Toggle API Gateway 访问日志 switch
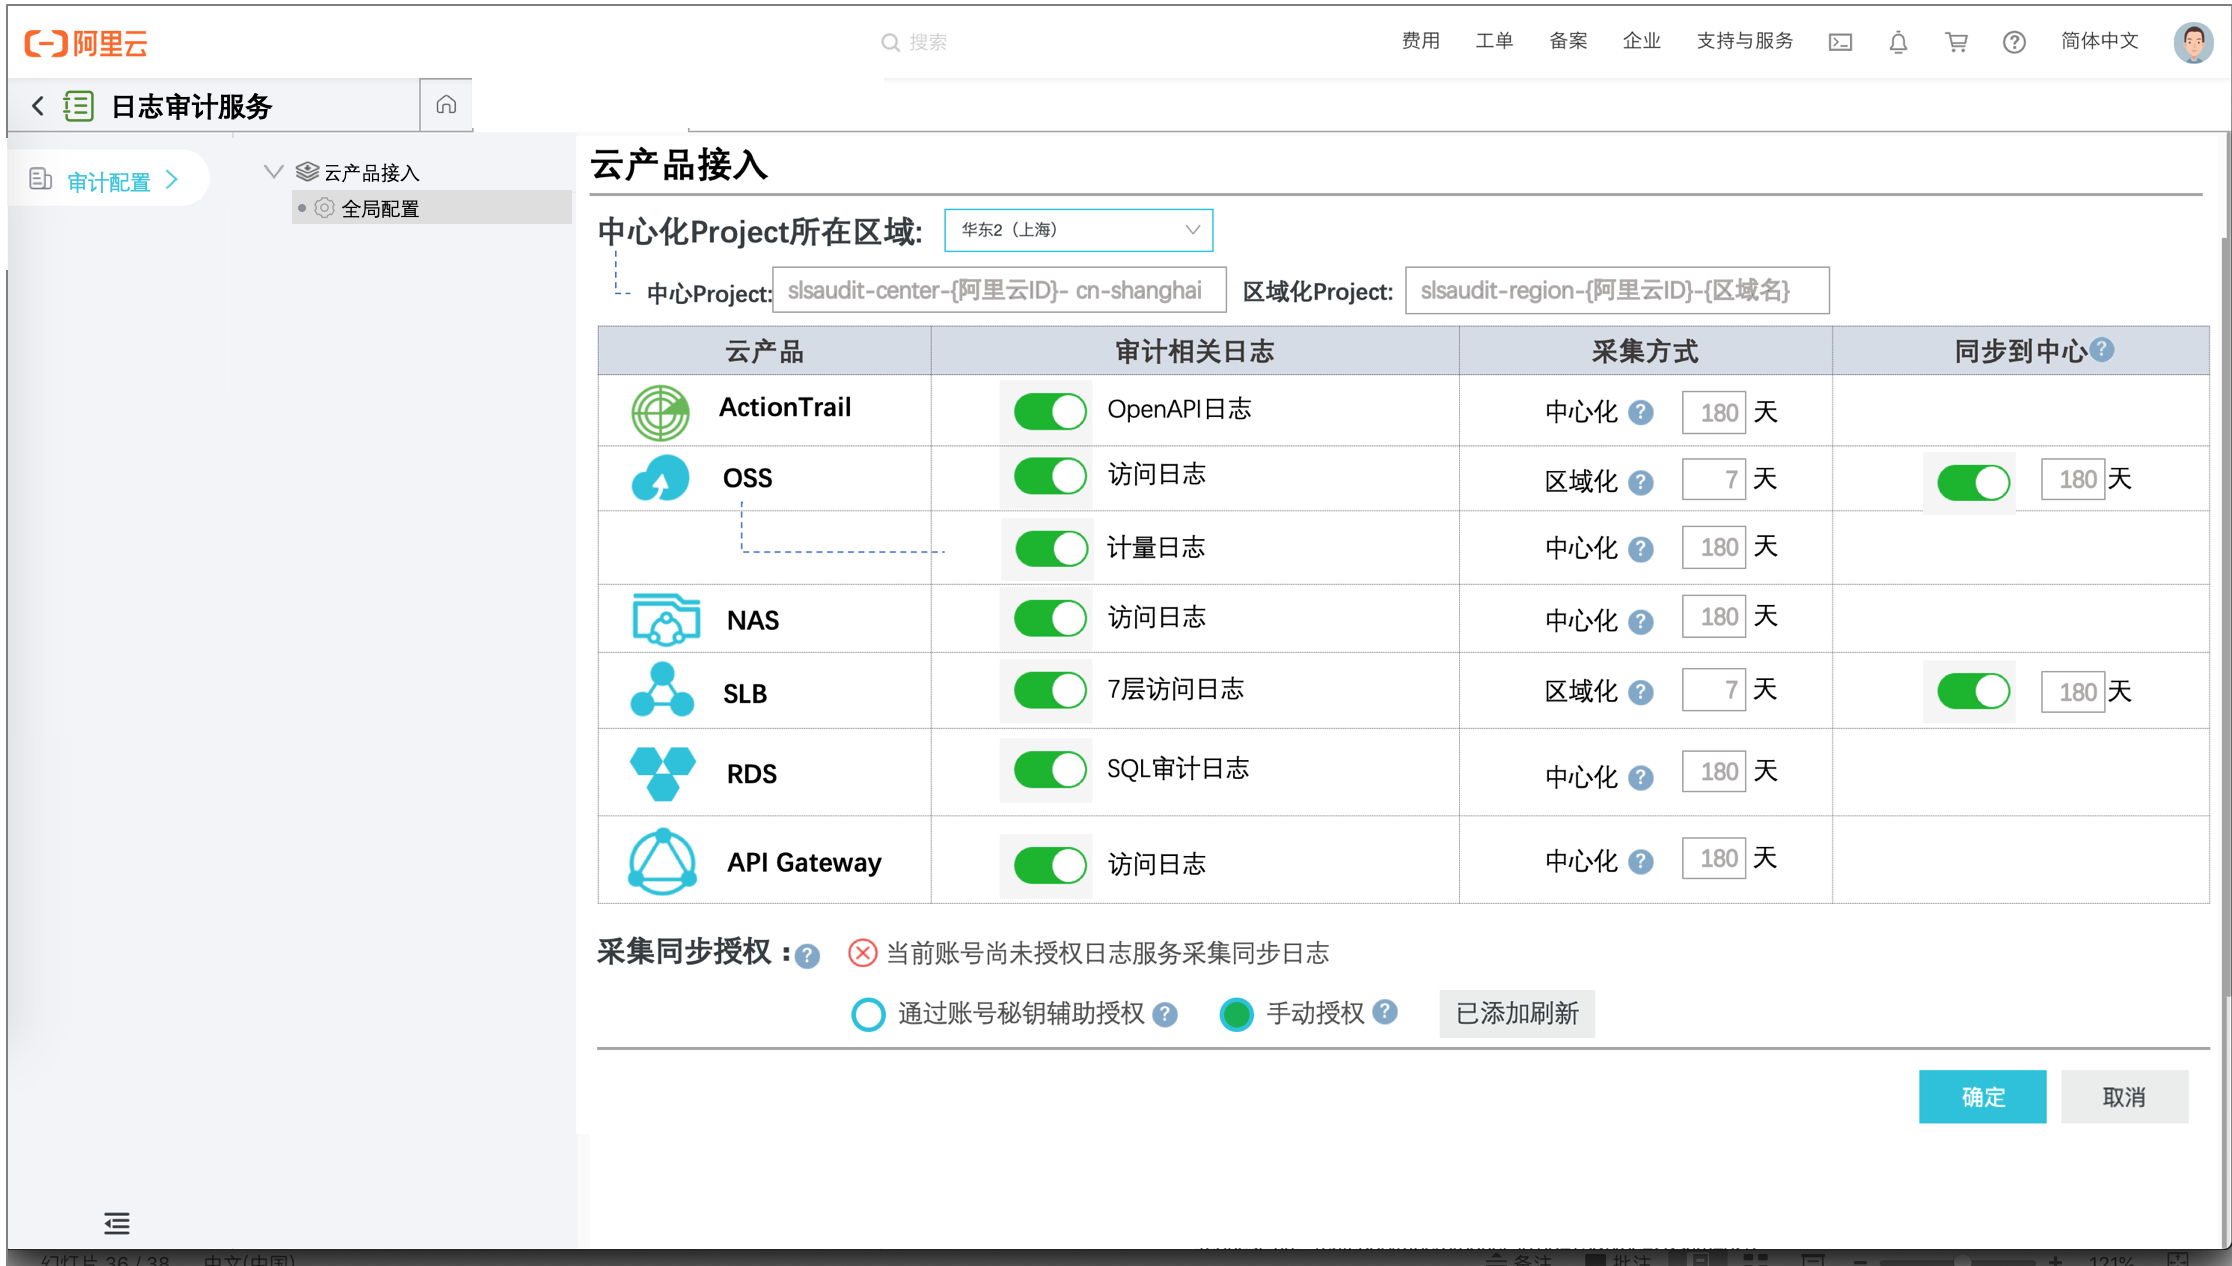This screenshot has height=1266, width=2232. coord(1050,865)
